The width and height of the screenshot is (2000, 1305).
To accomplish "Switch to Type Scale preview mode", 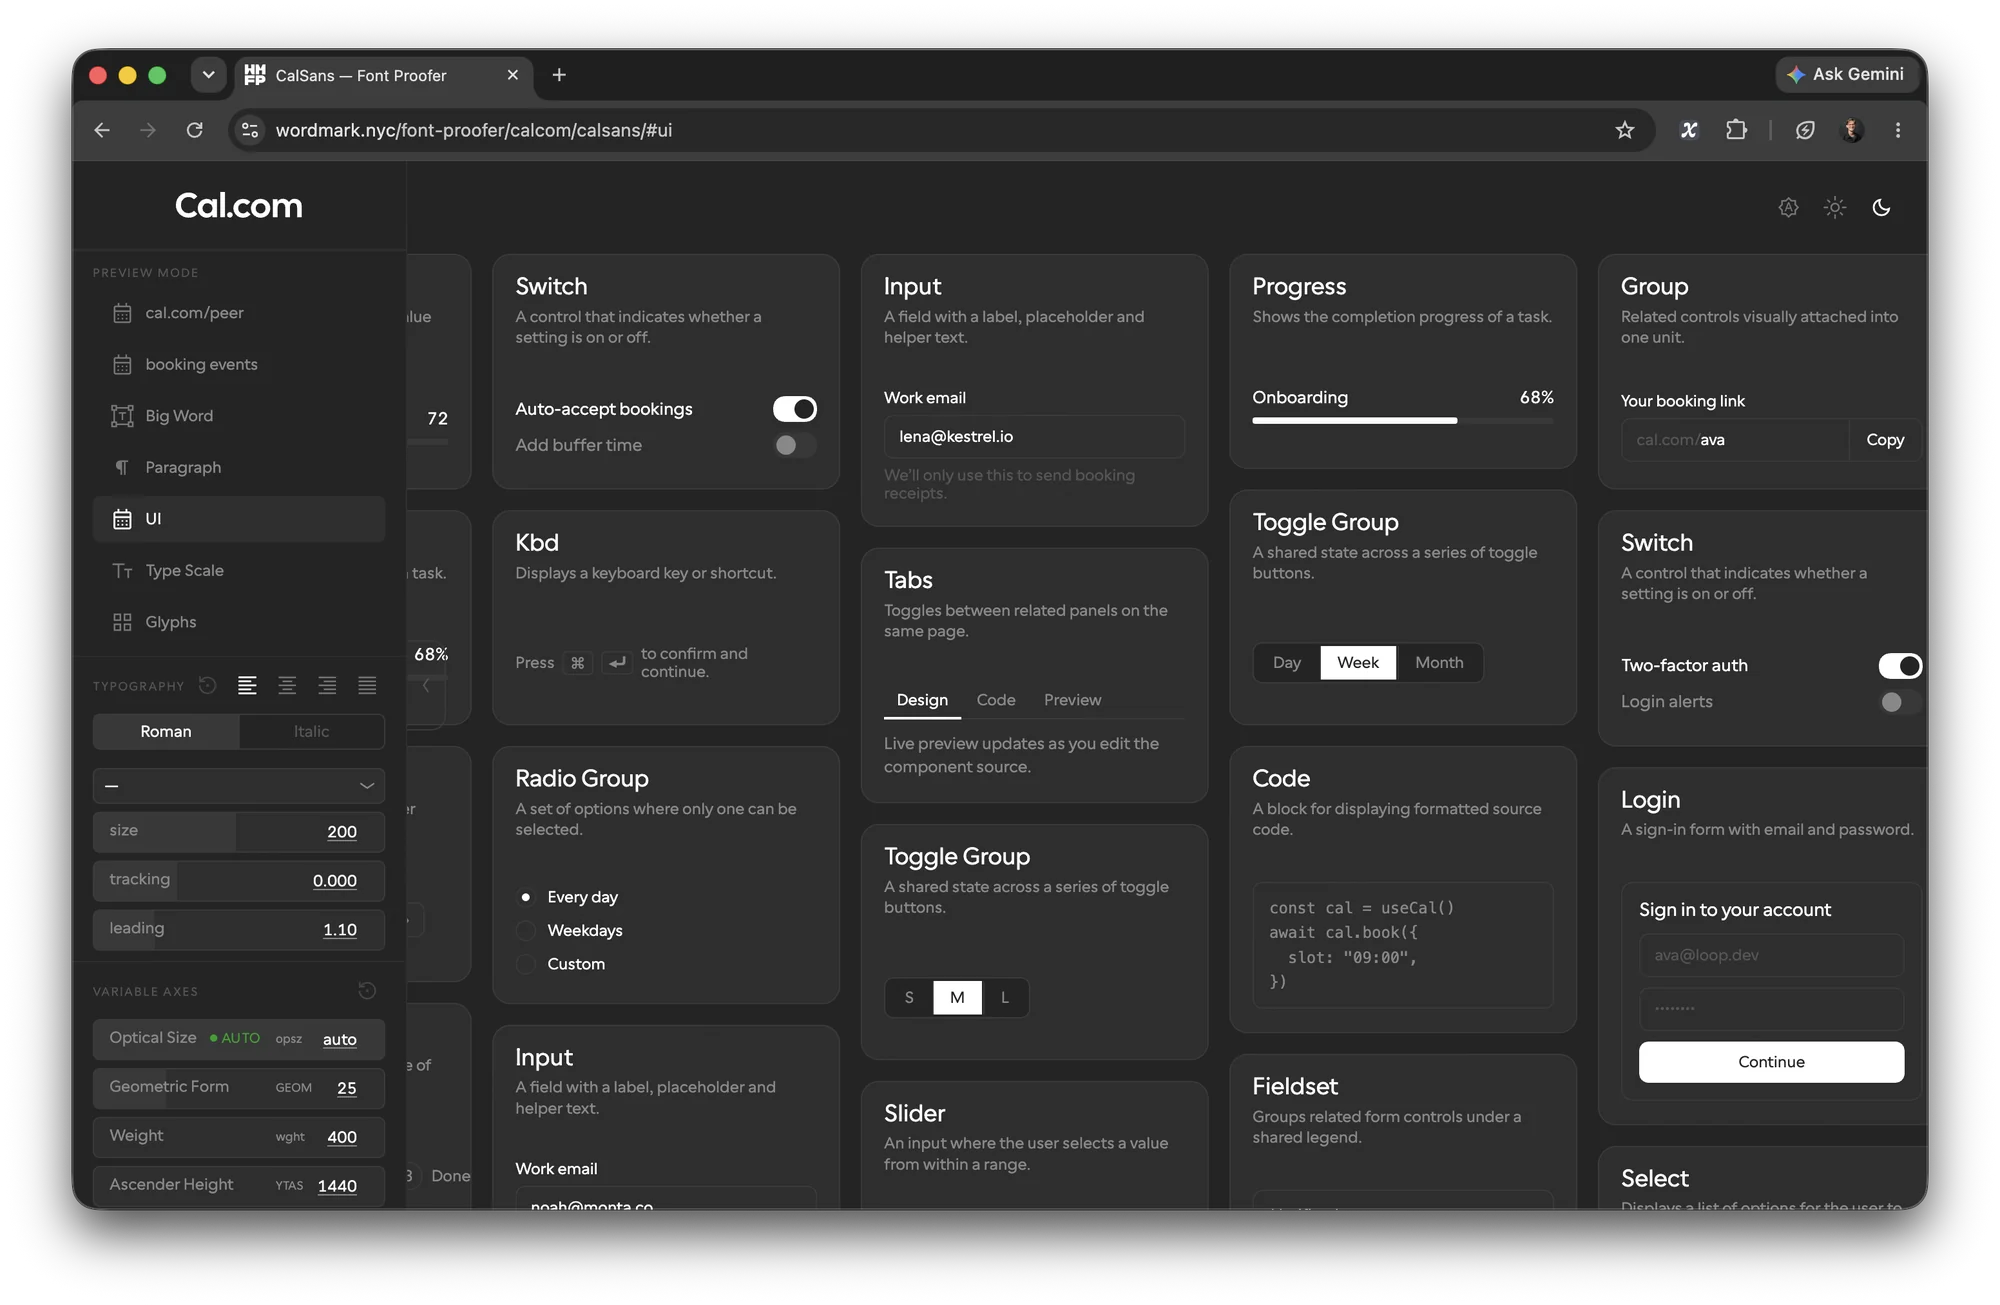I will coord(239,570).
